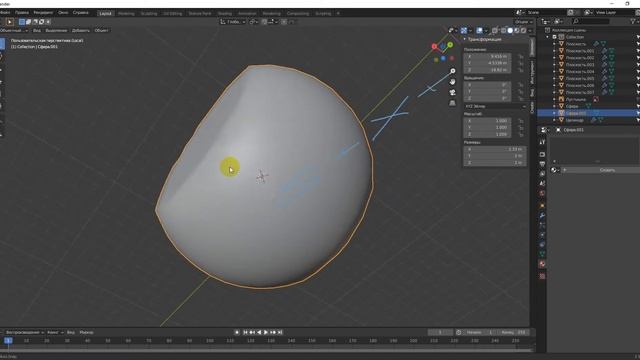Open the Material properties tab icon
Image resolution: width=640 pixels, height=360 pixels.
point(542,264)
